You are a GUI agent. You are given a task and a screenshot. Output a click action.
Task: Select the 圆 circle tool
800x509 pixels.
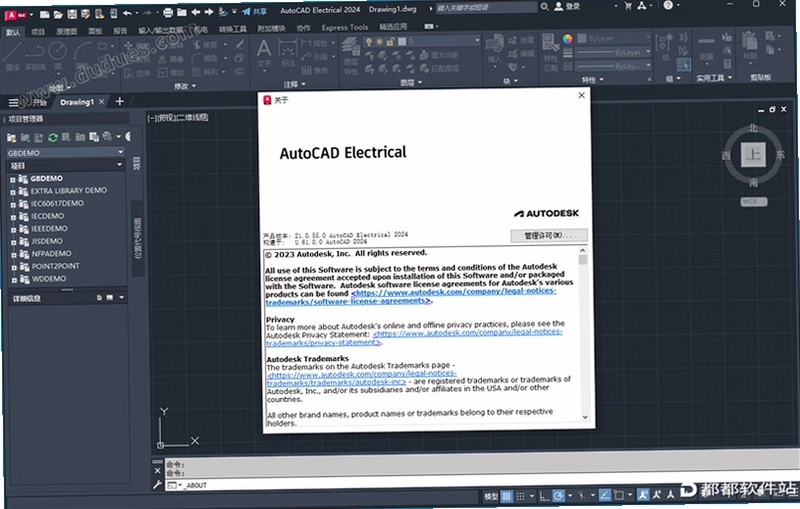pyautogui.click(x=58, y=55)
